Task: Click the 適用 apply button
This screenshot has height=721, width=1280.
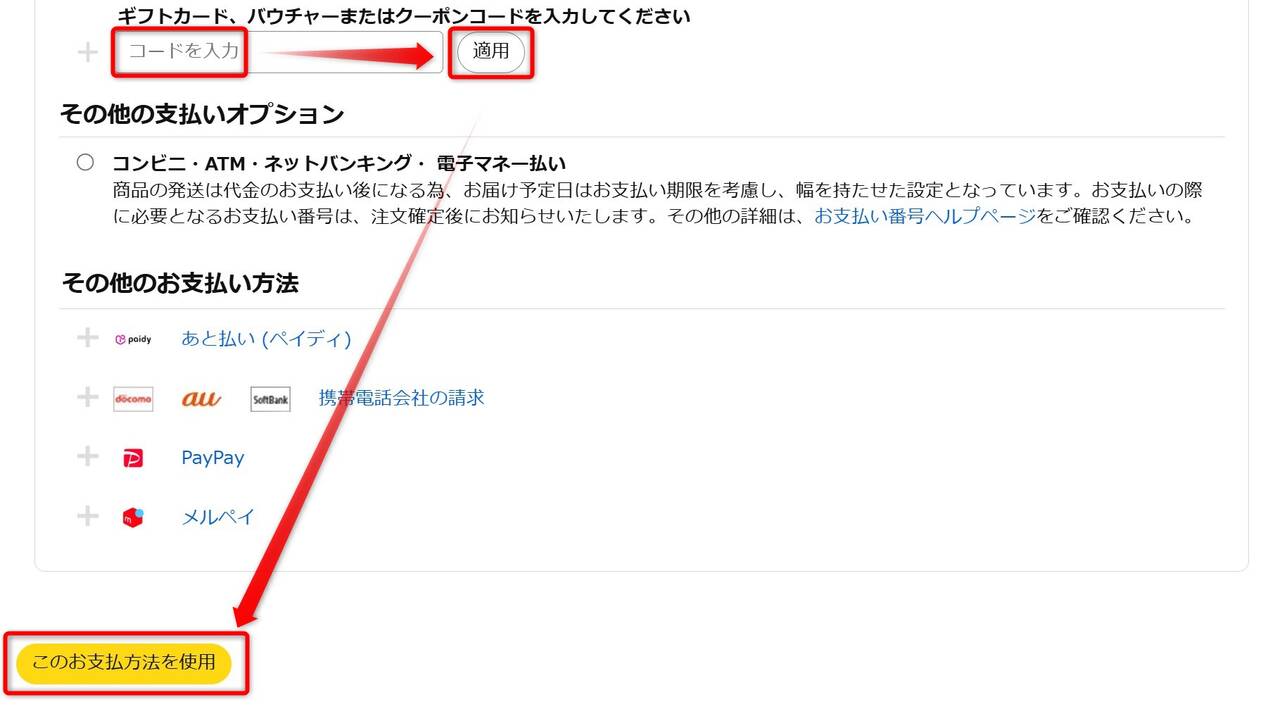Action: pyautogui.click(x=491, y=52)
